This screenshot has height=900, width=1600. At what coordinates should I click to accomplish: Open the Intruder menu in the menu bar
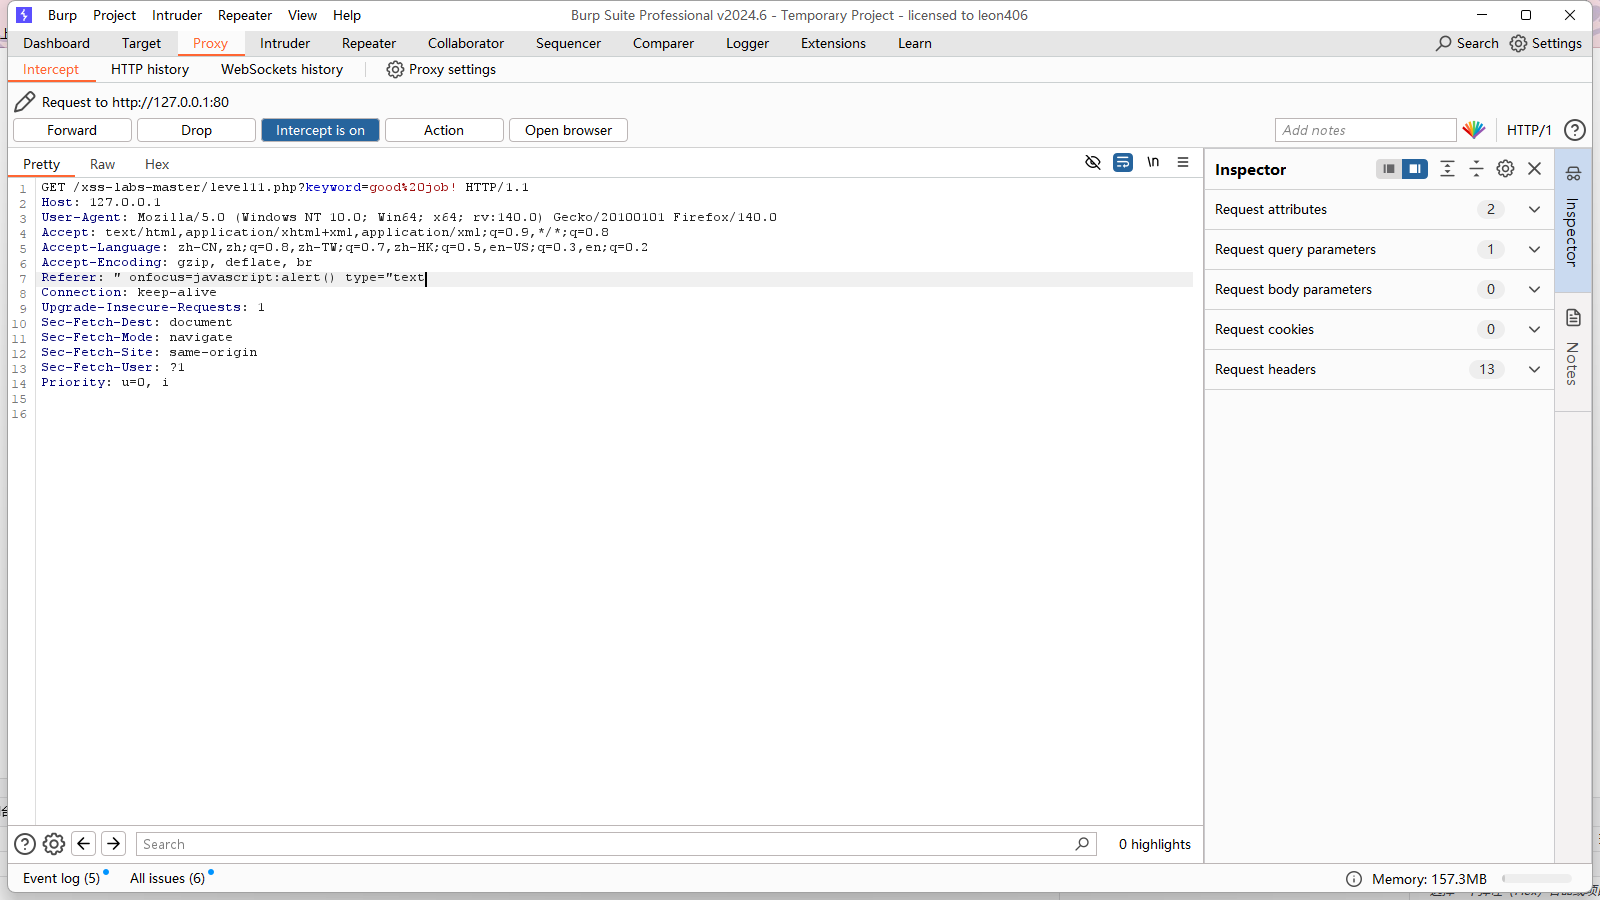pos(177,15)
